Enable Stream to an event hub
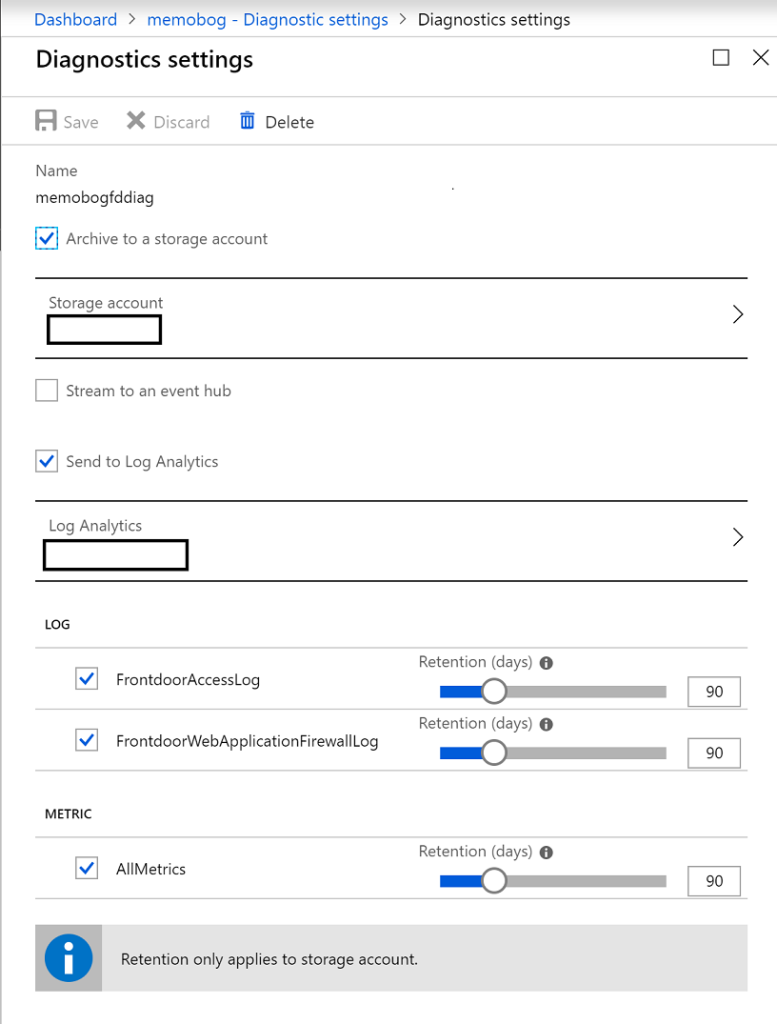 [x=46, y=391]
